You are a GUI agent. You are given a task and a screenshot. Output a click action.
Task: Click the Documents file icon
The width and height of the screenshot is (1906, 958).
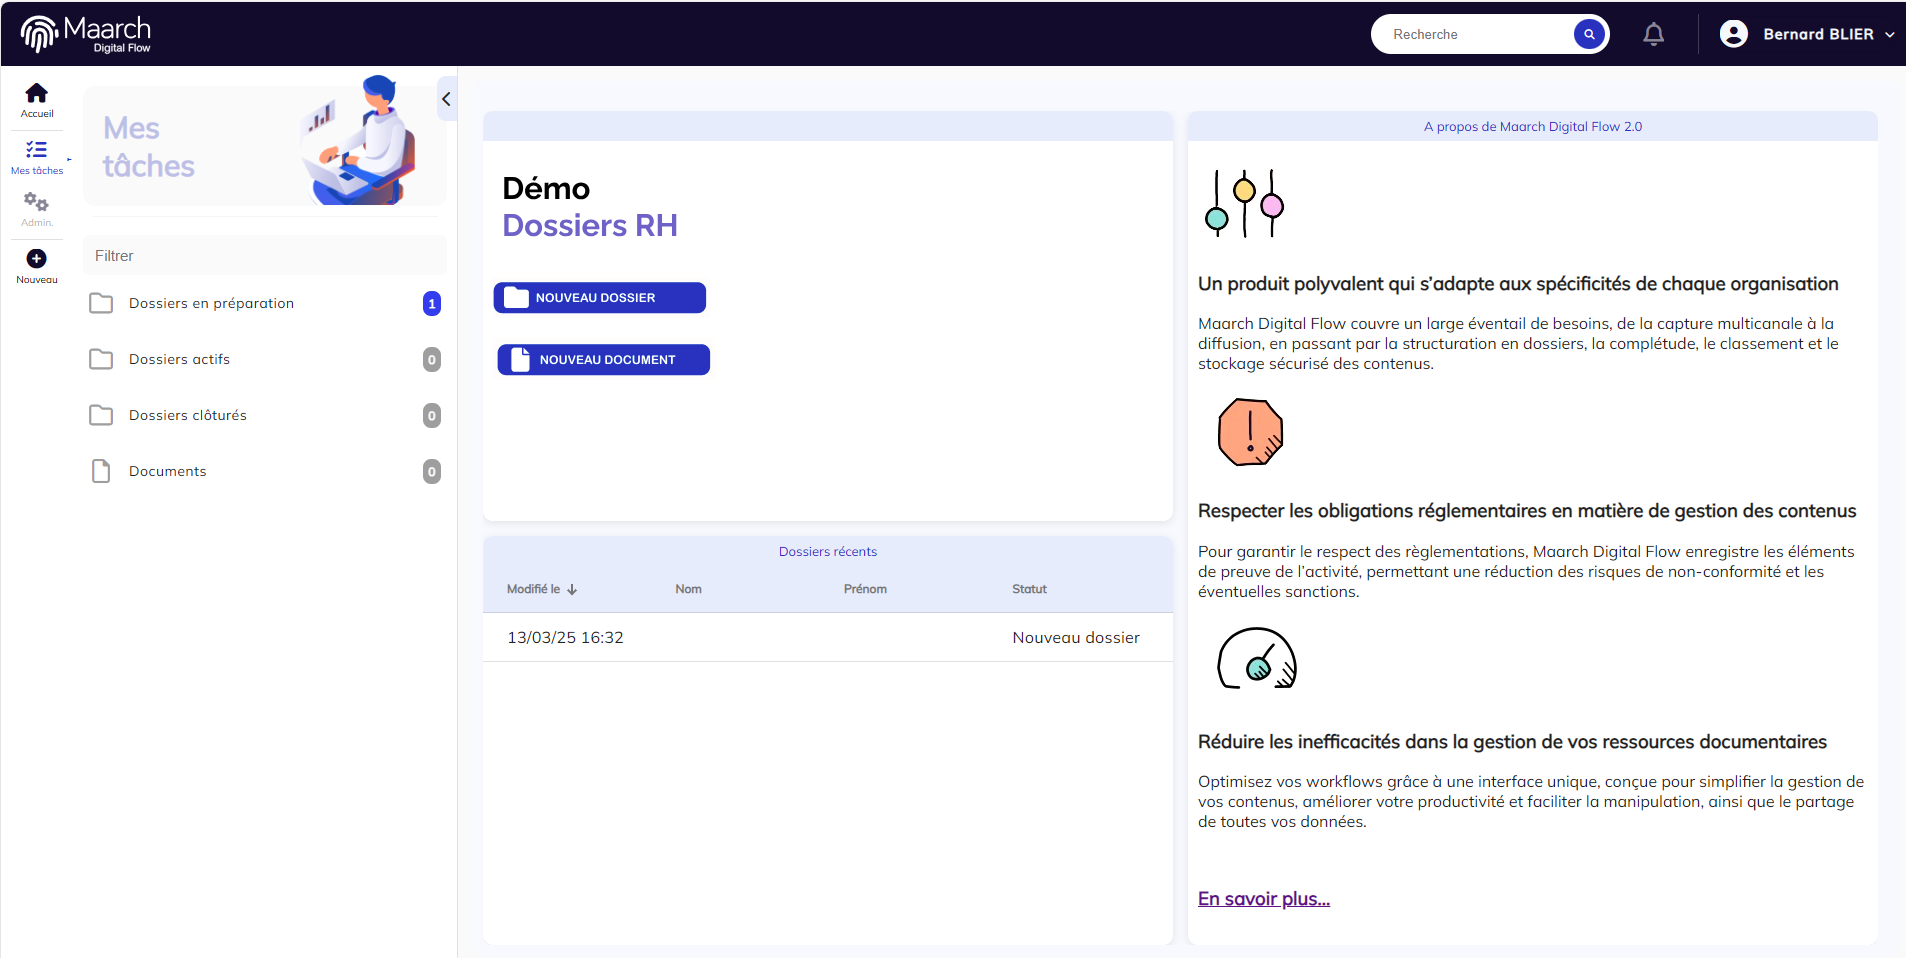point(101,471)
